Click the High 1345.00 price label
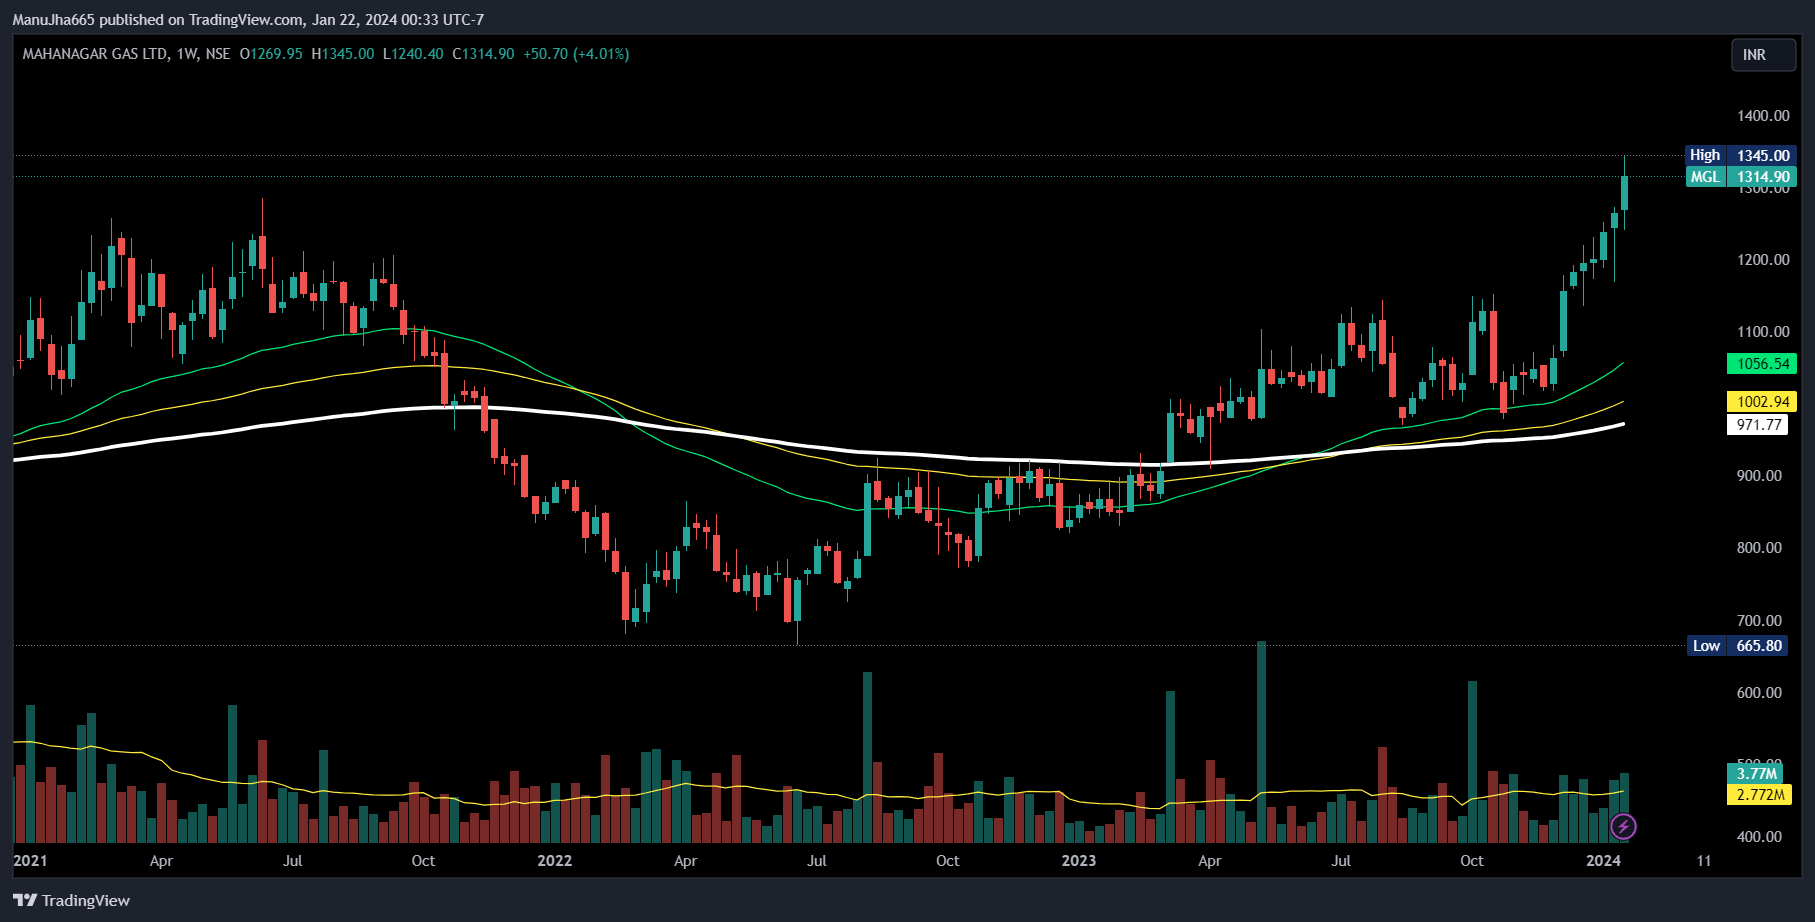This screenshot has width=1815, height=922. pyautogui.click(x=1741, y=155)
